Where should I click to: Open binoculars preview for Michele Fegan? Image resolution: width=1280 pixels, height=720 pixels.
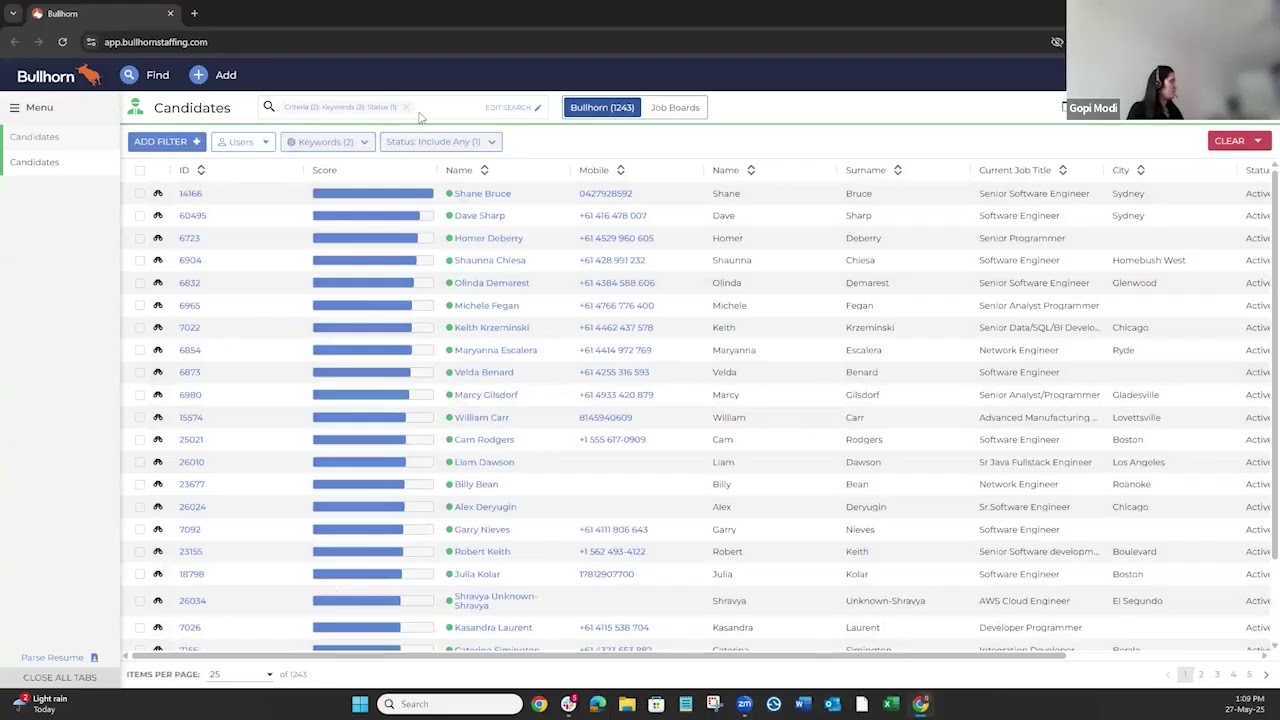click(158, 305)
